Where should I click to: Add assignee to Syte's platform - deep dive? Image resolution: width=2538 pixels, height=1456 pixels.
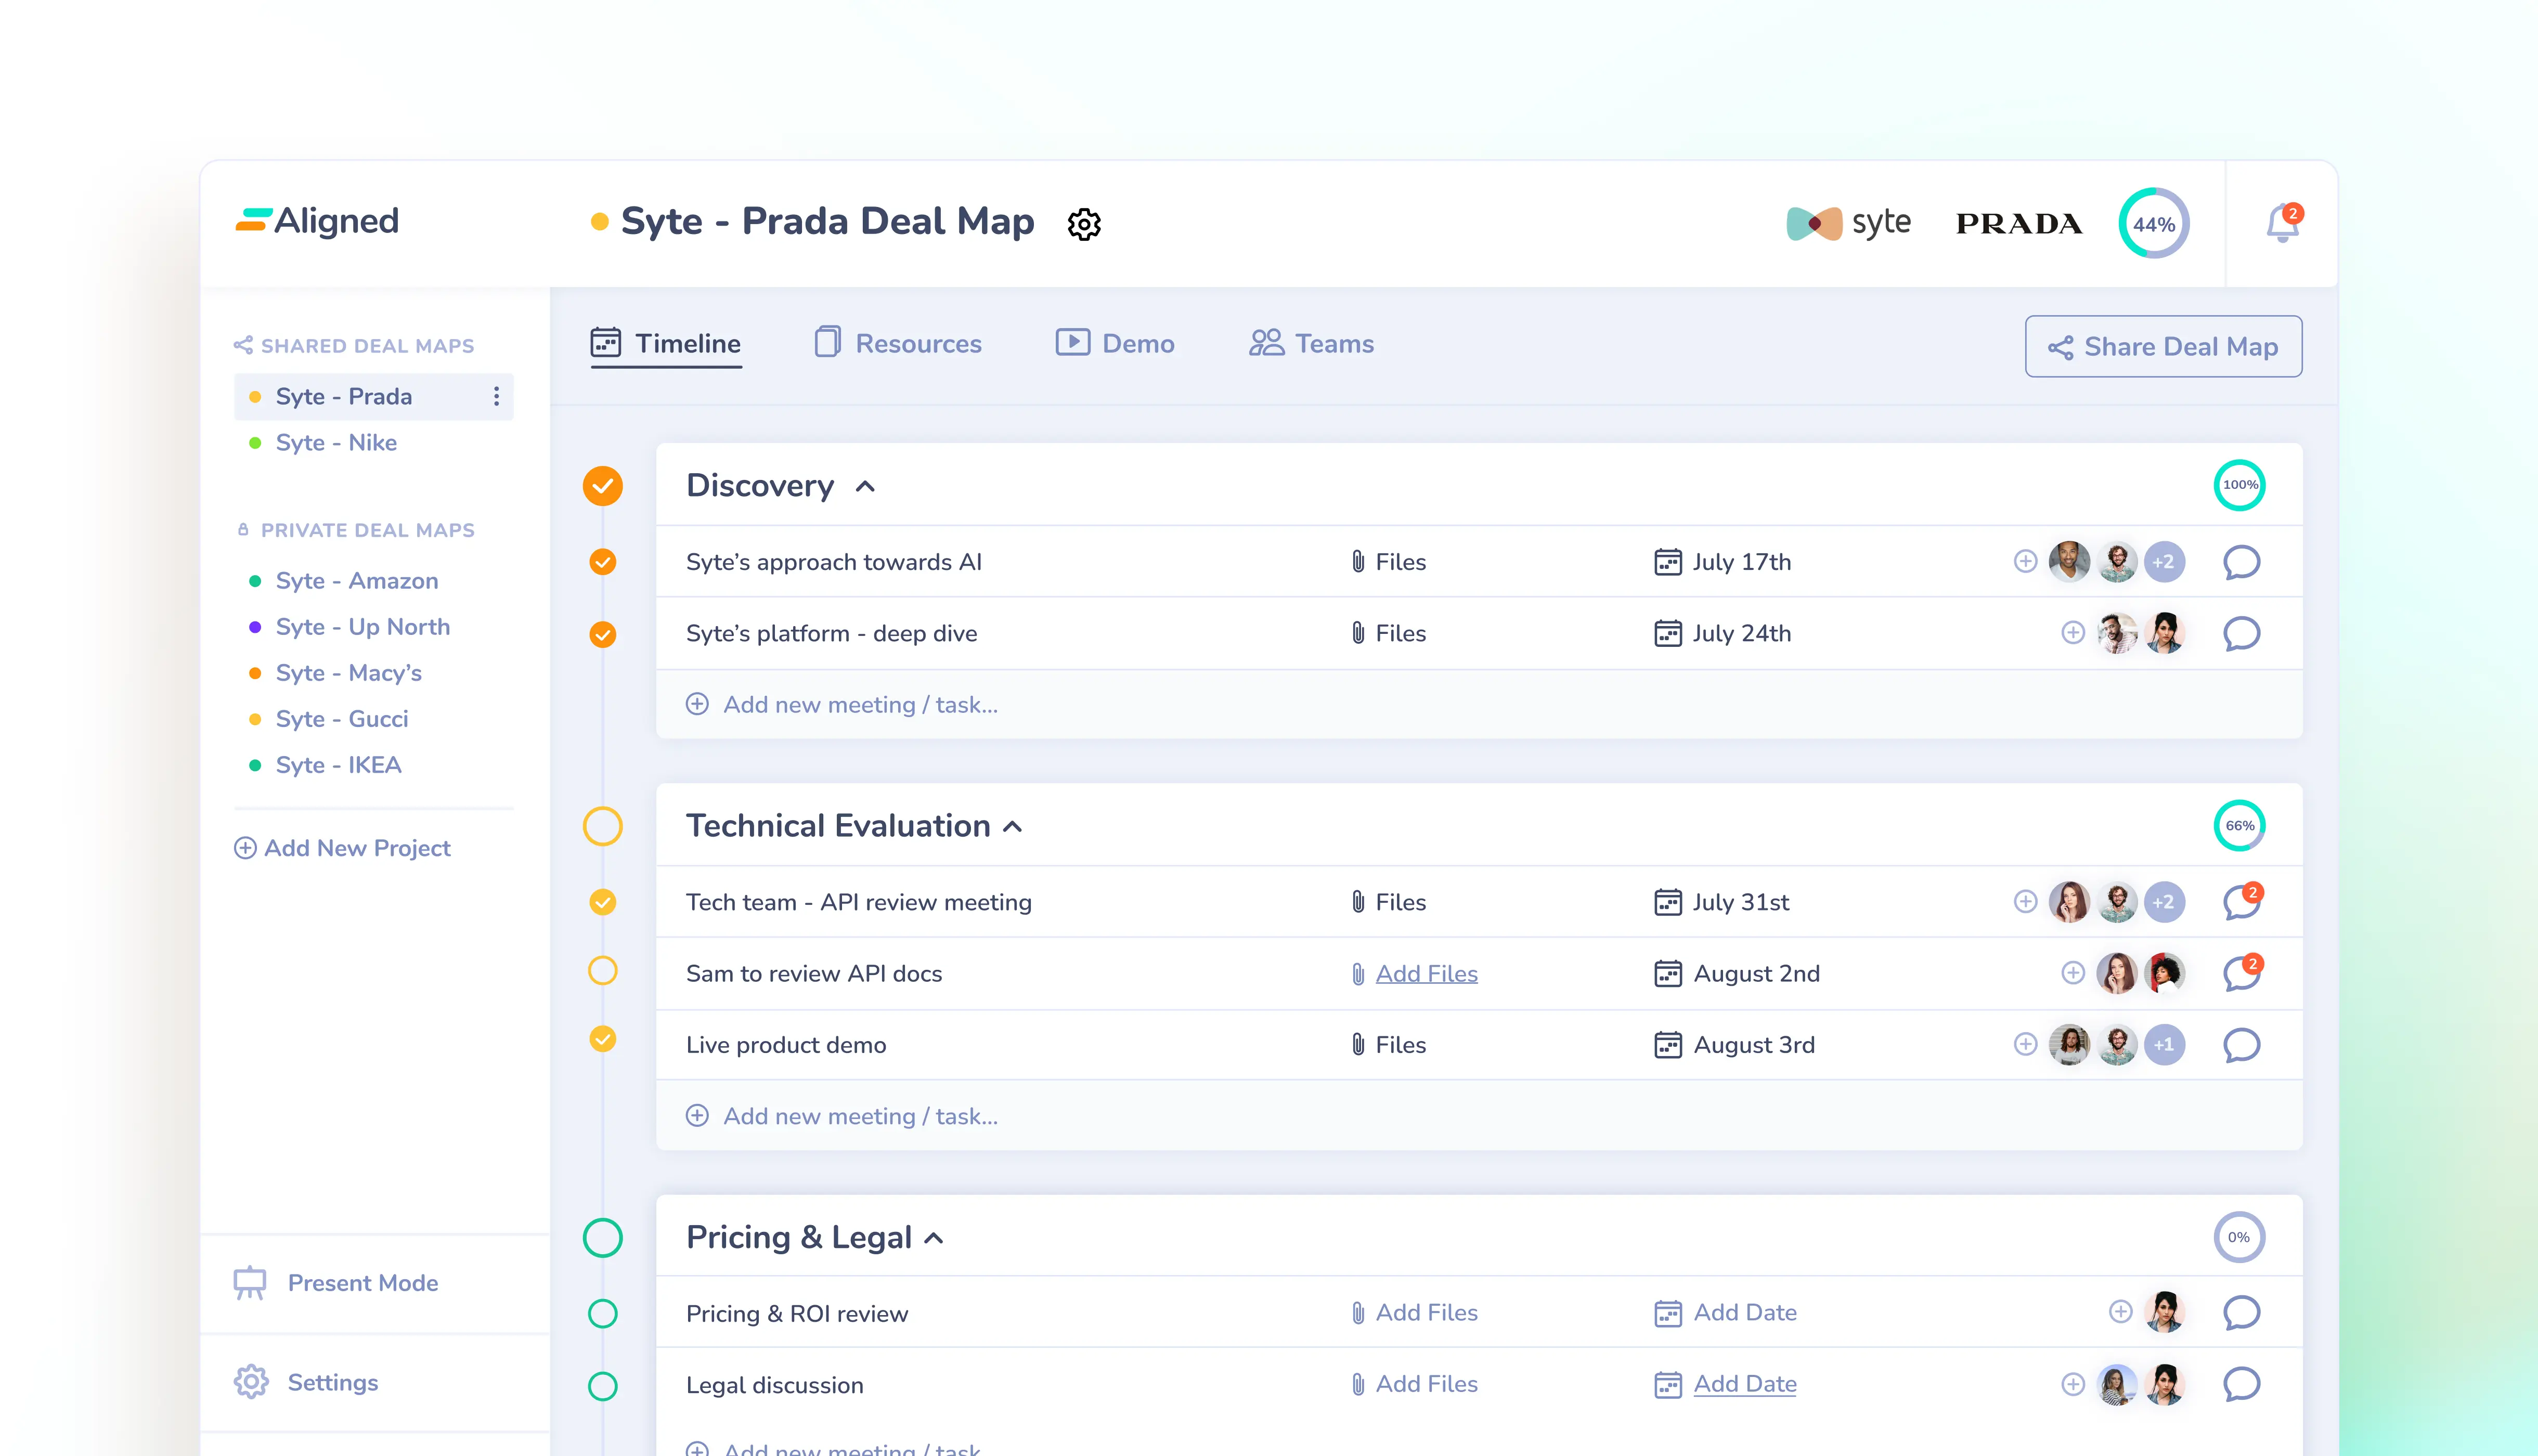pyautogui.click(x=2073, y=633)
